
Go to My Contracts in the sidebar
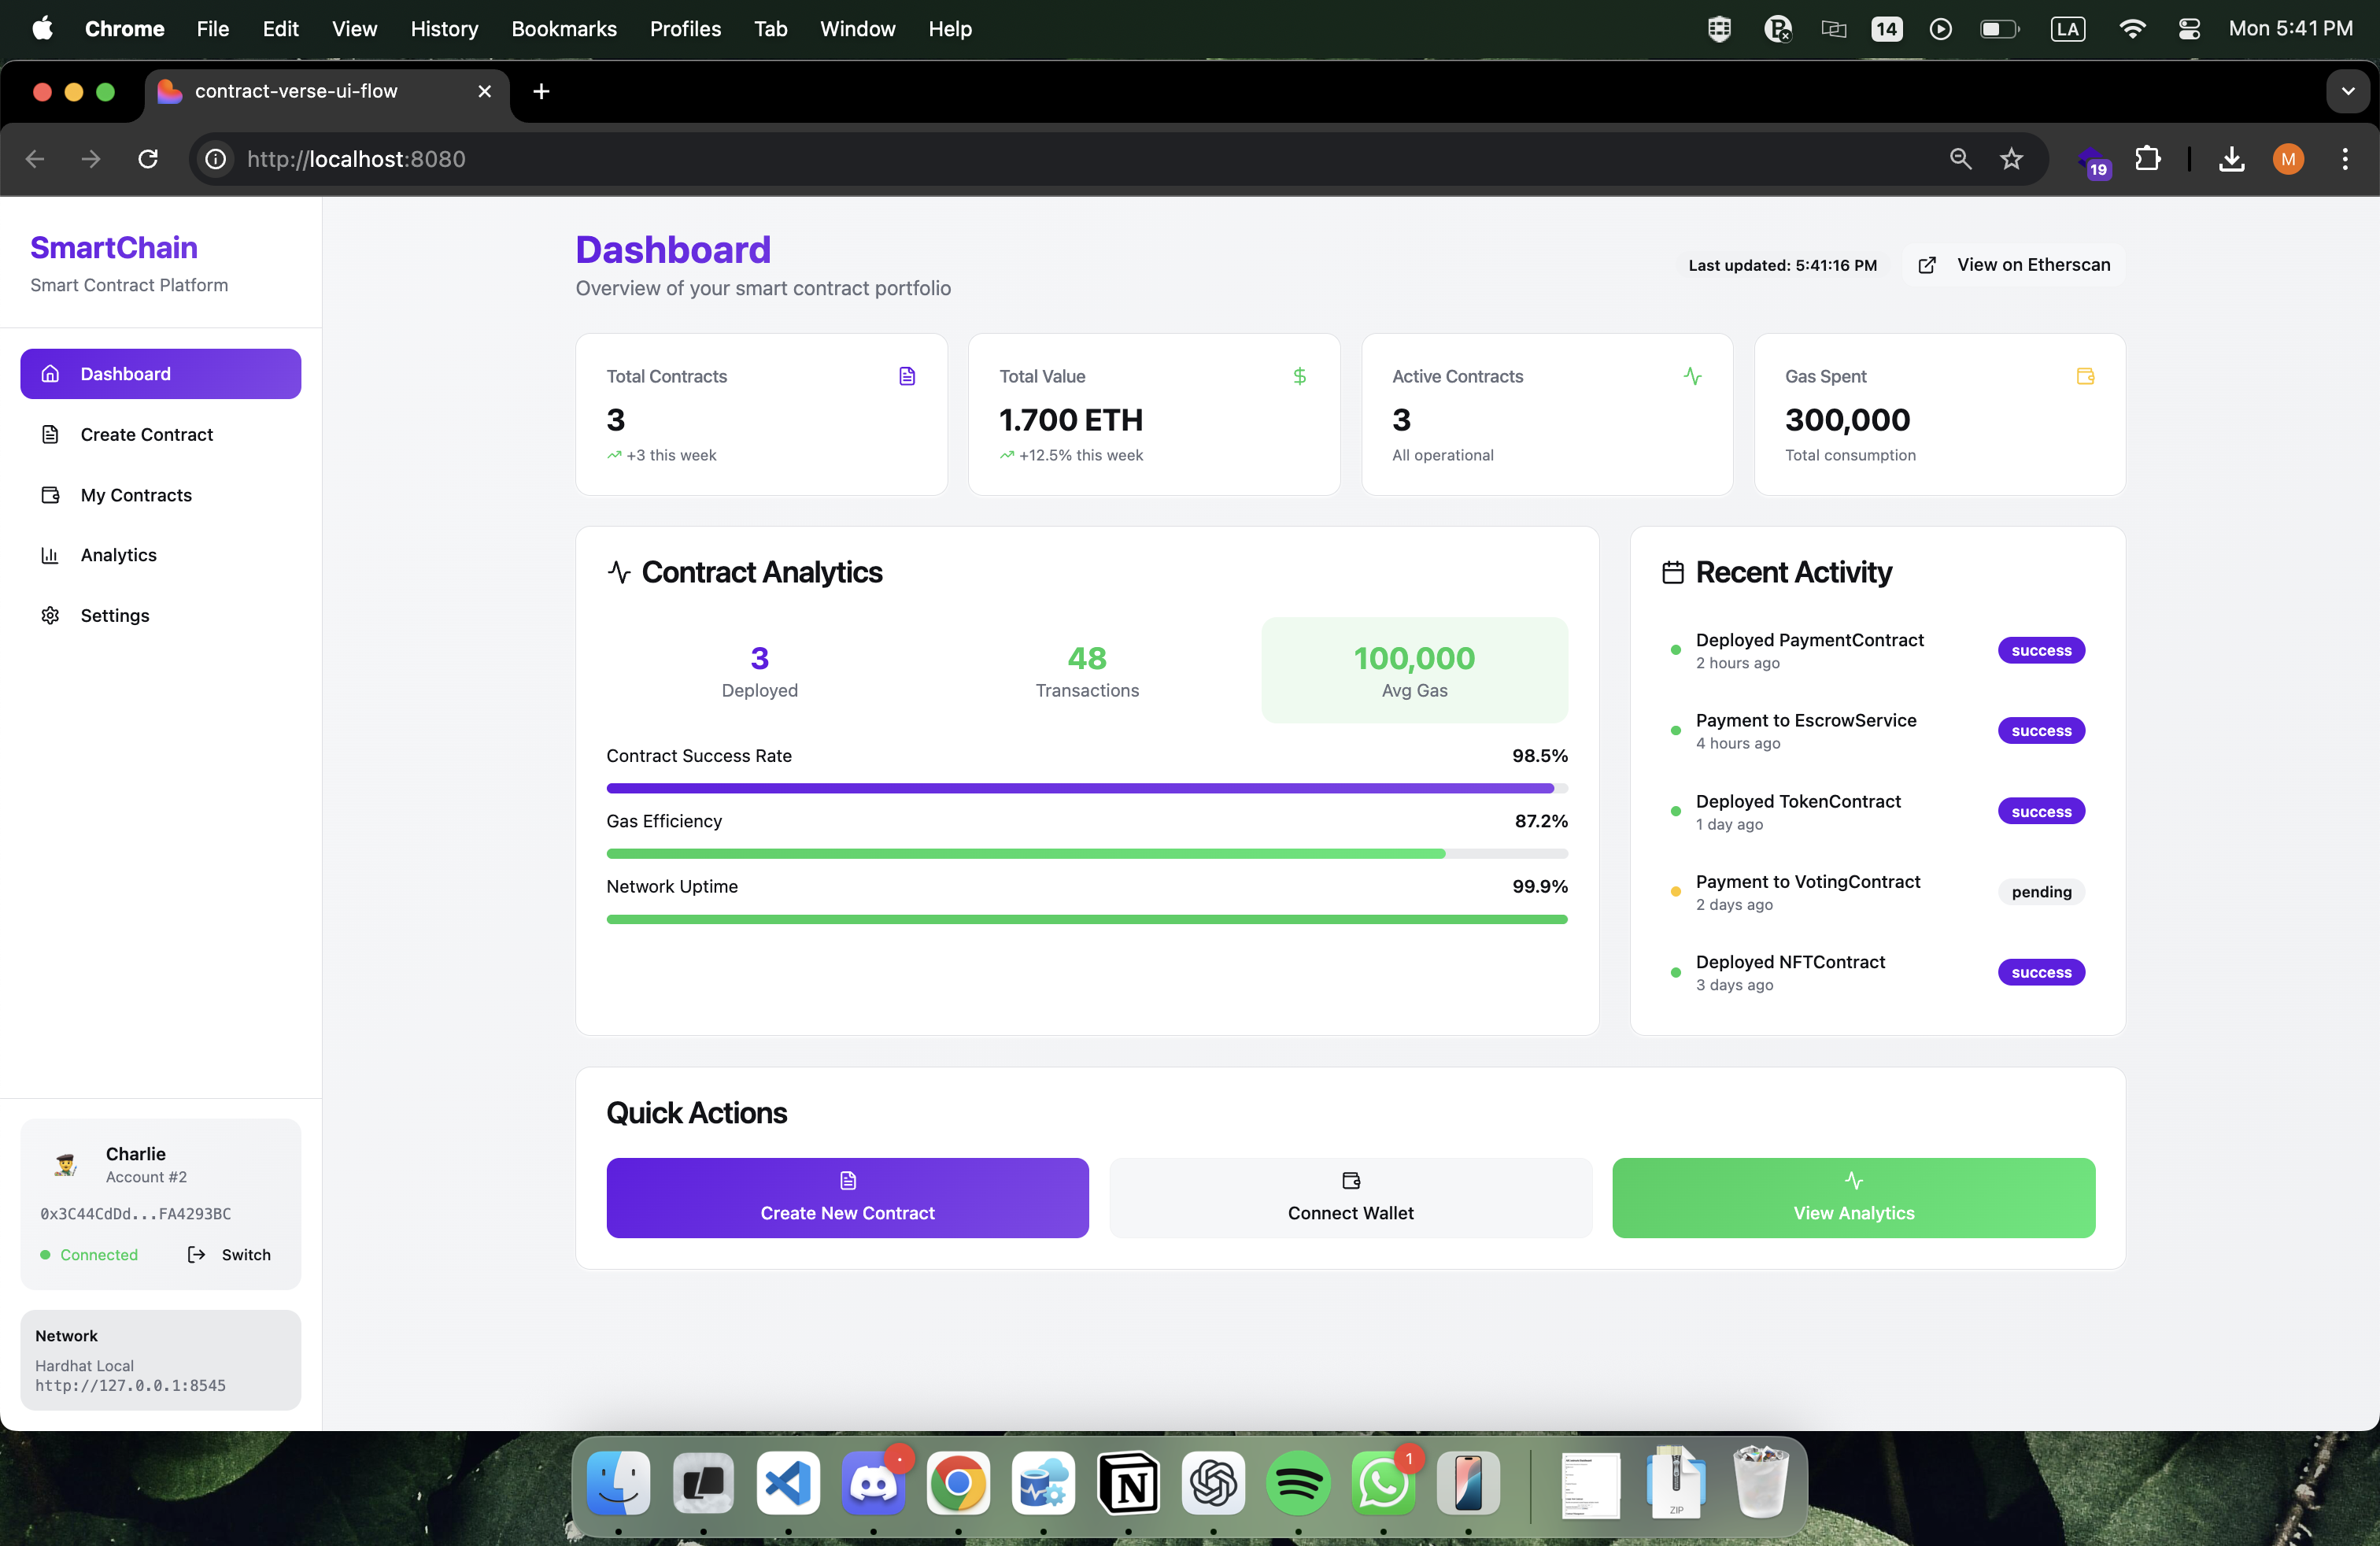(x=136, y=495)
